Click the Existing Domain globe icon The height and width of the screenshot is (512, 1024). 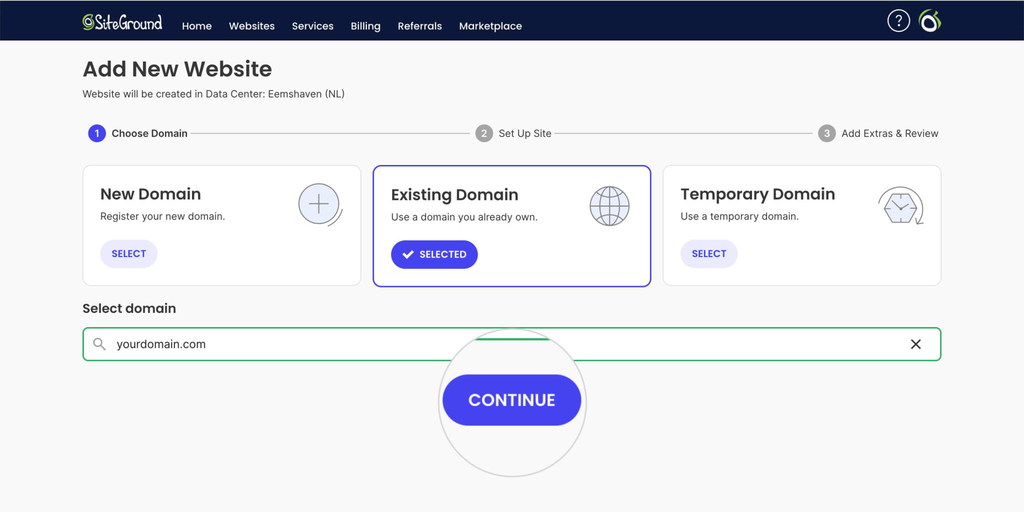coord(609,206)
